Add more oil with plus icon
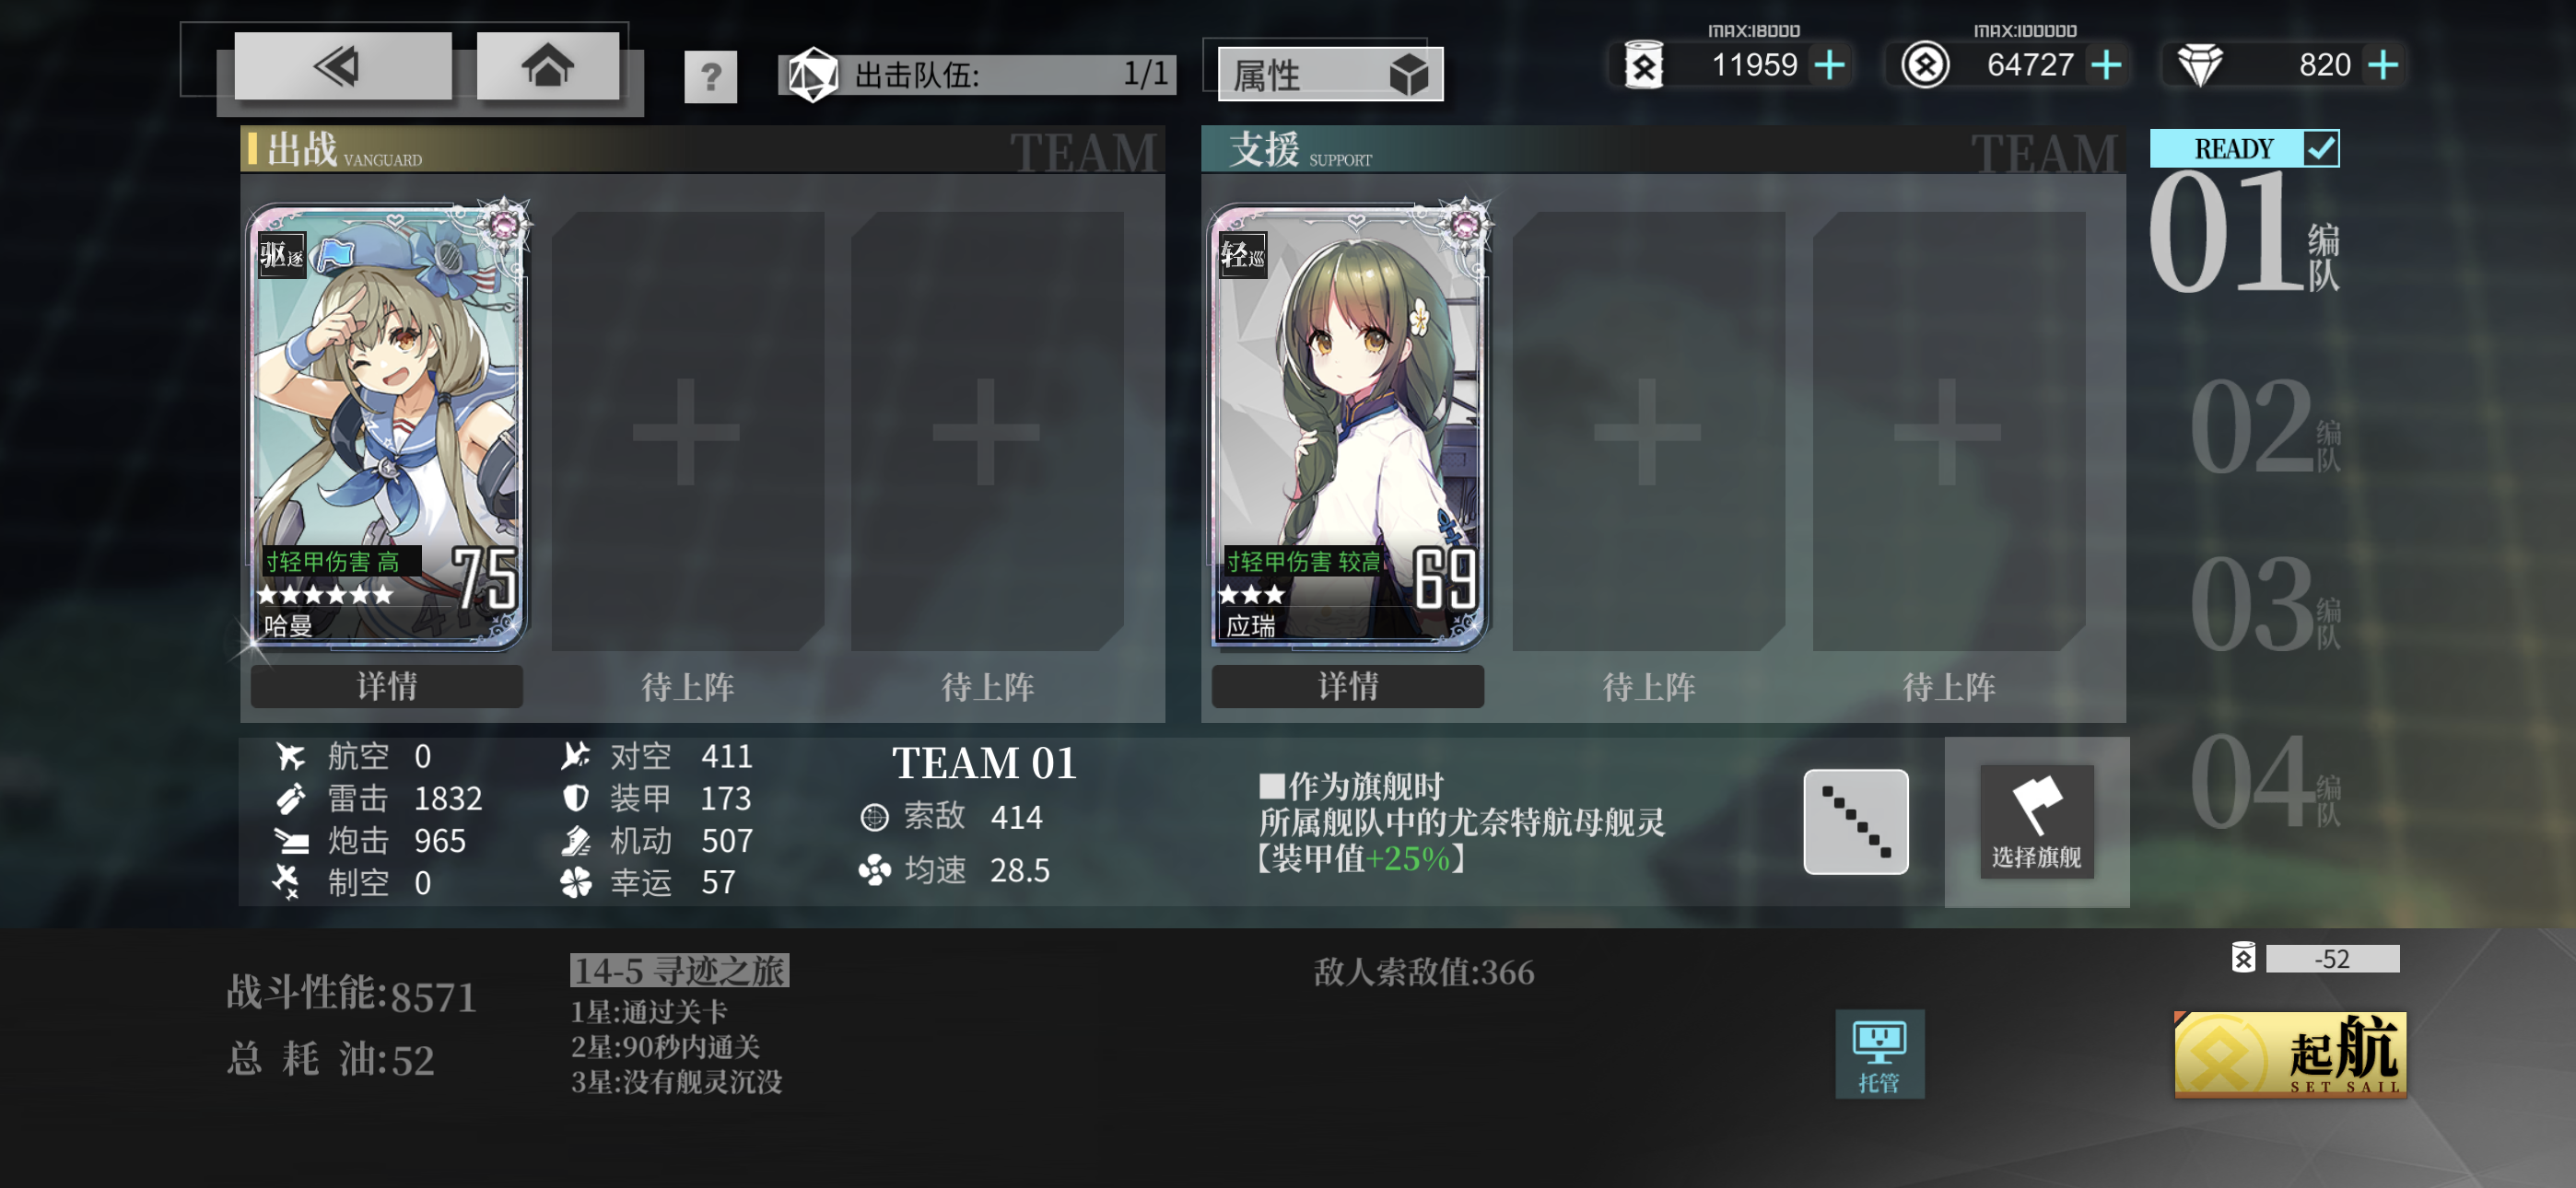 (x=1829, y=65)
